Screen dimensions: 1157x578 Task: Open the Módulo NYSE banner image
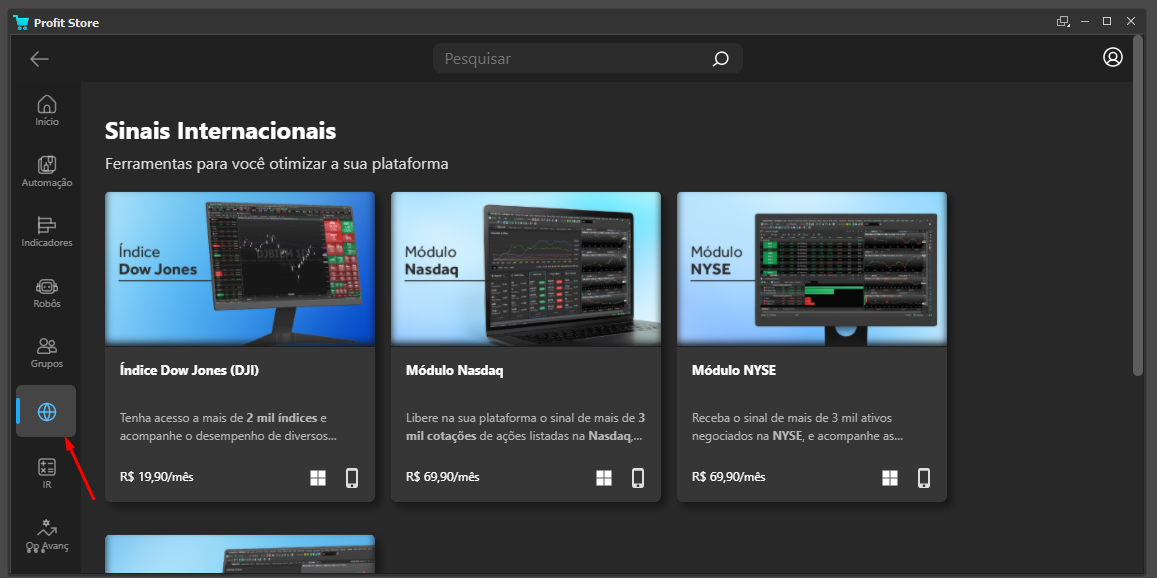tap(812, 269)
